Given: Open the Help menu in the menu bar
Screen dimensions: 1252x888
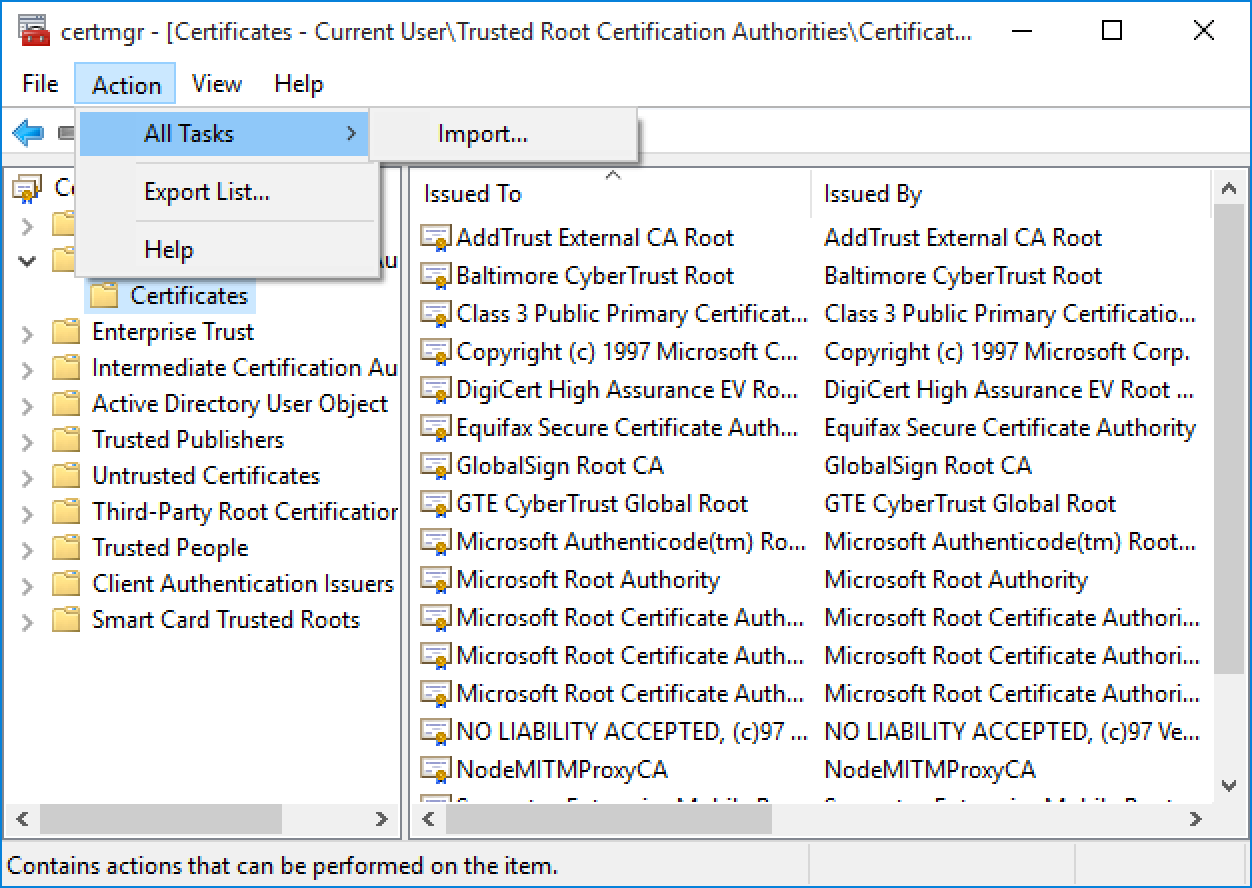Looking at the screenshot, I should 298,84.
